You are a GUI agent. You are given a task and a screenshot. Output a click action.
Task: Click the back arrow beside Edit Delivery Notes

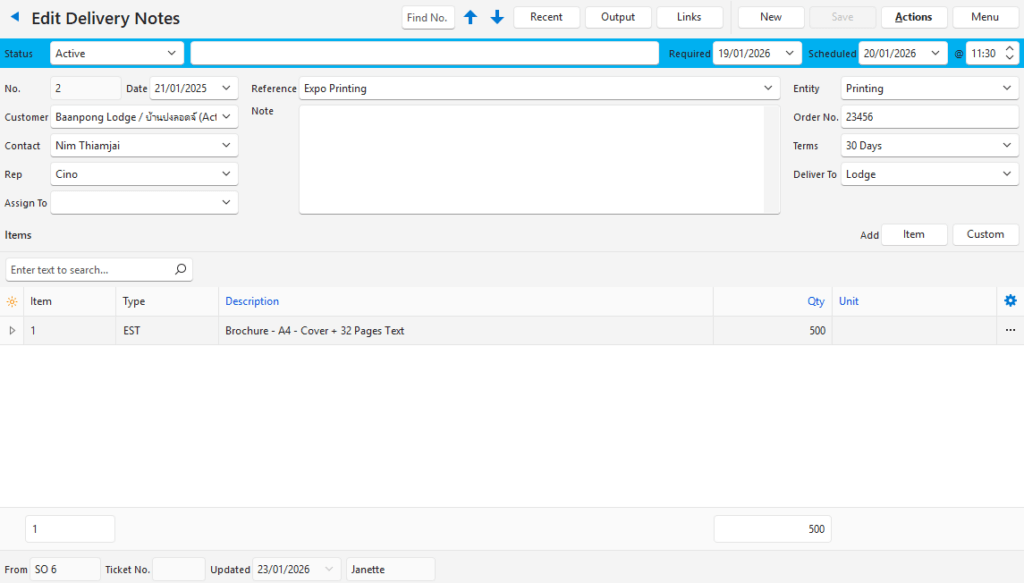click(x=15, y=17)
